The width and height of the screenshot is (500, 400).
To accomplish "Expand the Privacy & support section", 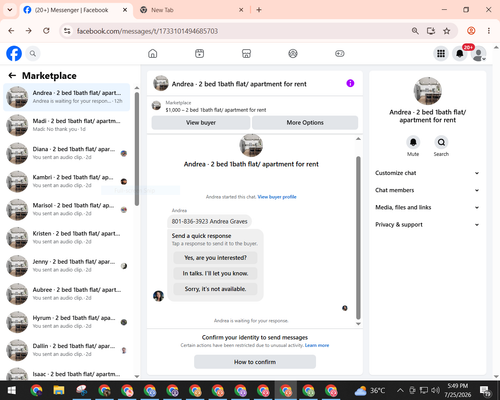I will tap(427, 225).
